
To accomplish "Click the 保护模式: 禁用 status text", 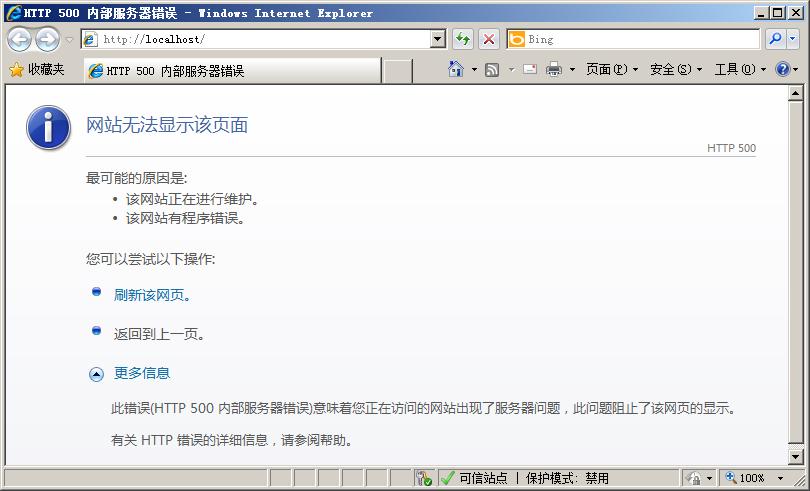I will coord(567,478).
